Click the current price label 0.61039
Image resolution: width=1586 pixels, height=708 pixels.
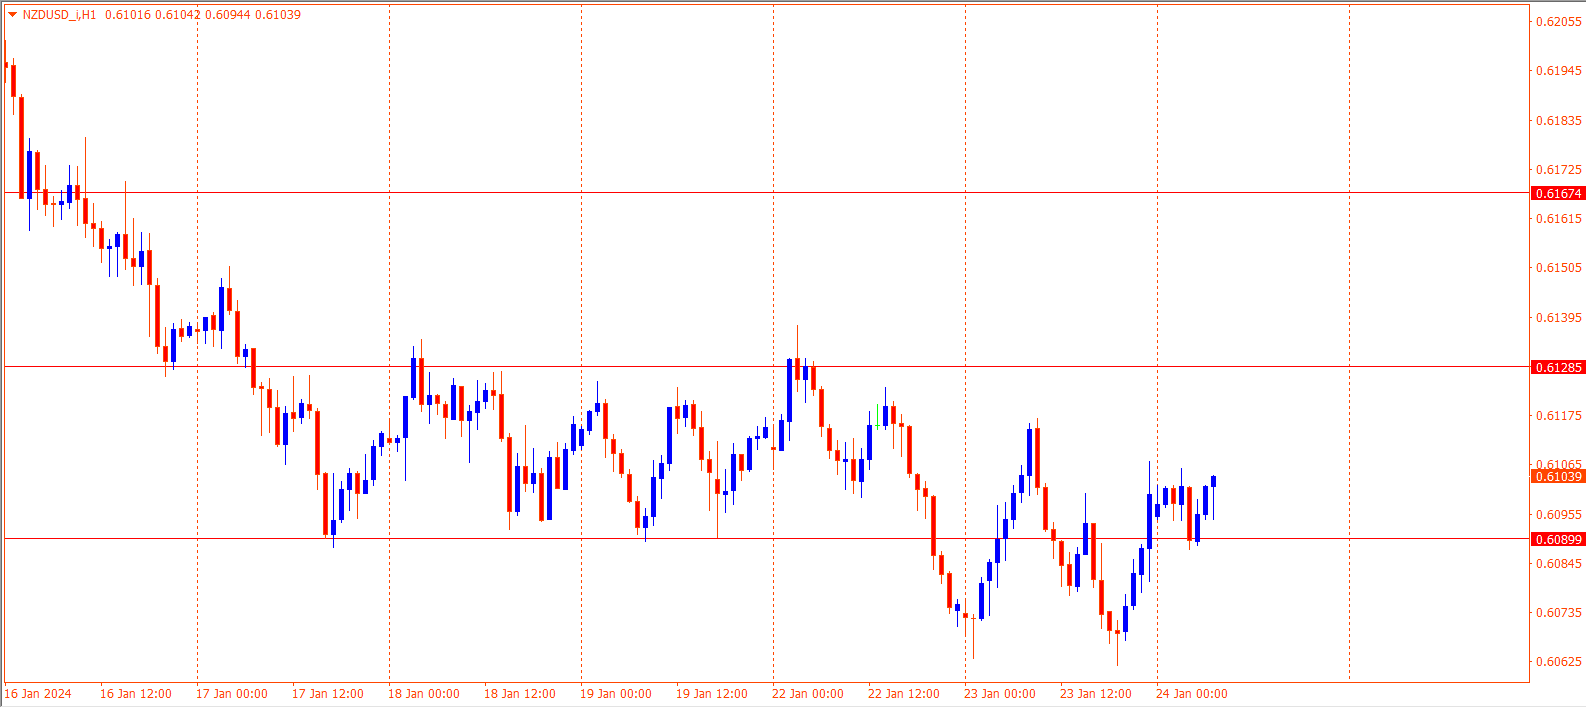pos(1558,476)
